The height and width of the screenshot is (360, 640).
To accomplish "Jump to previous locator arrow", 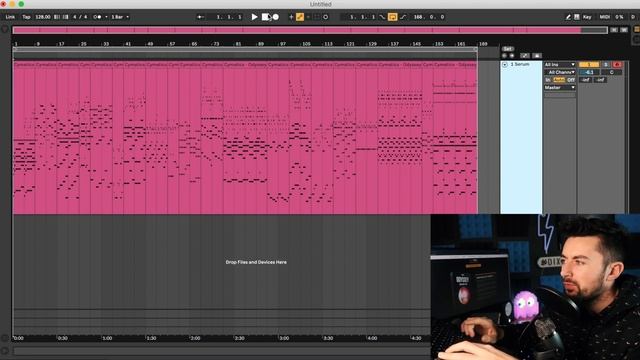I will [504, 56].
